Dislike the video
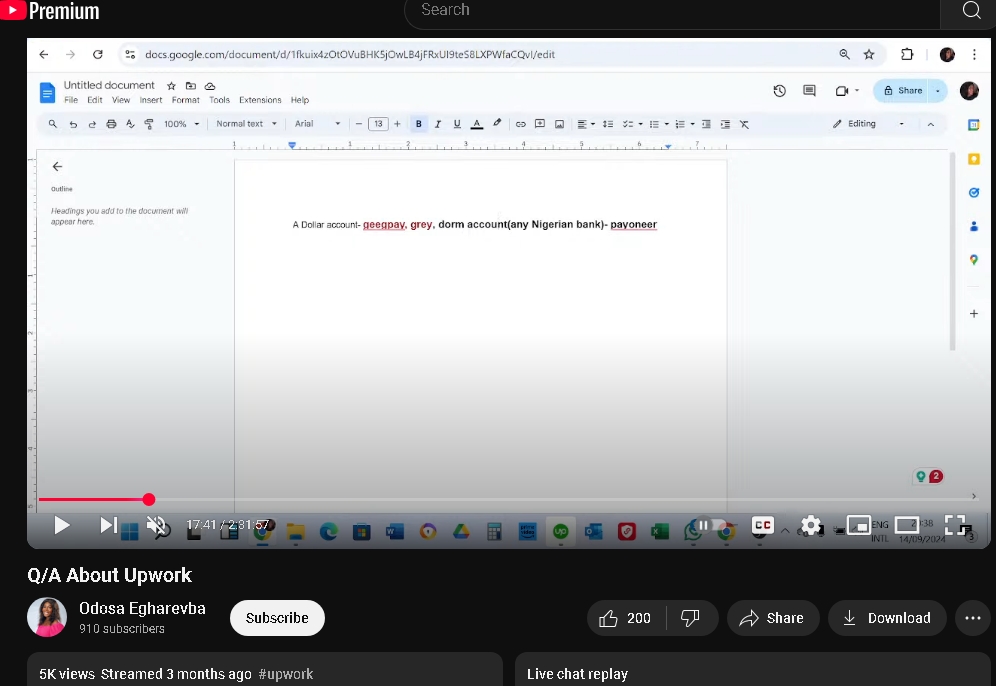 [x=690, y=618]
